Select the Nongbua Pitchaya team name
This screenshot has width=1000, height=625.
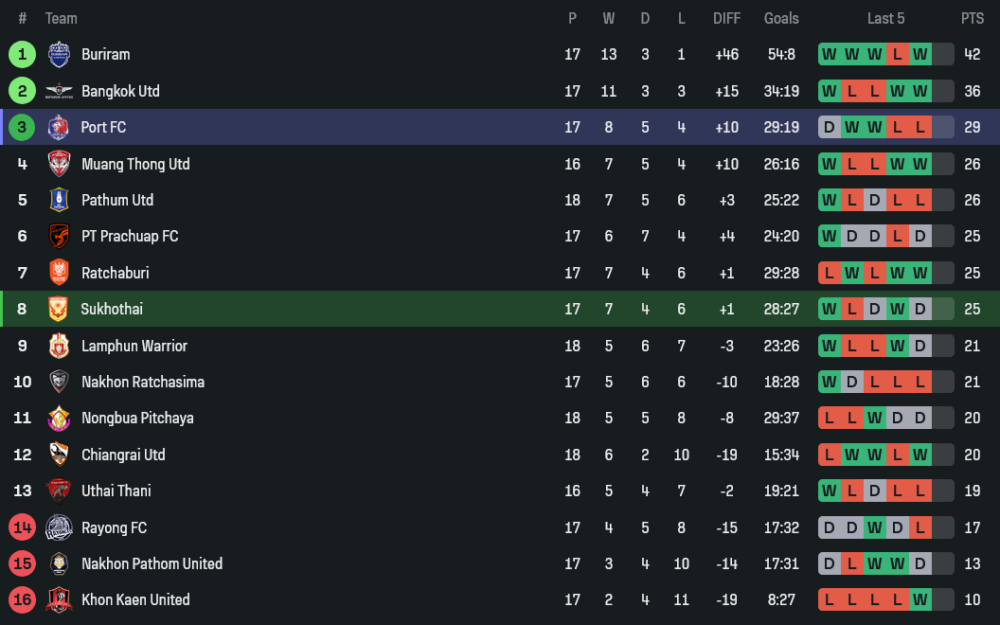pos(137,418)
